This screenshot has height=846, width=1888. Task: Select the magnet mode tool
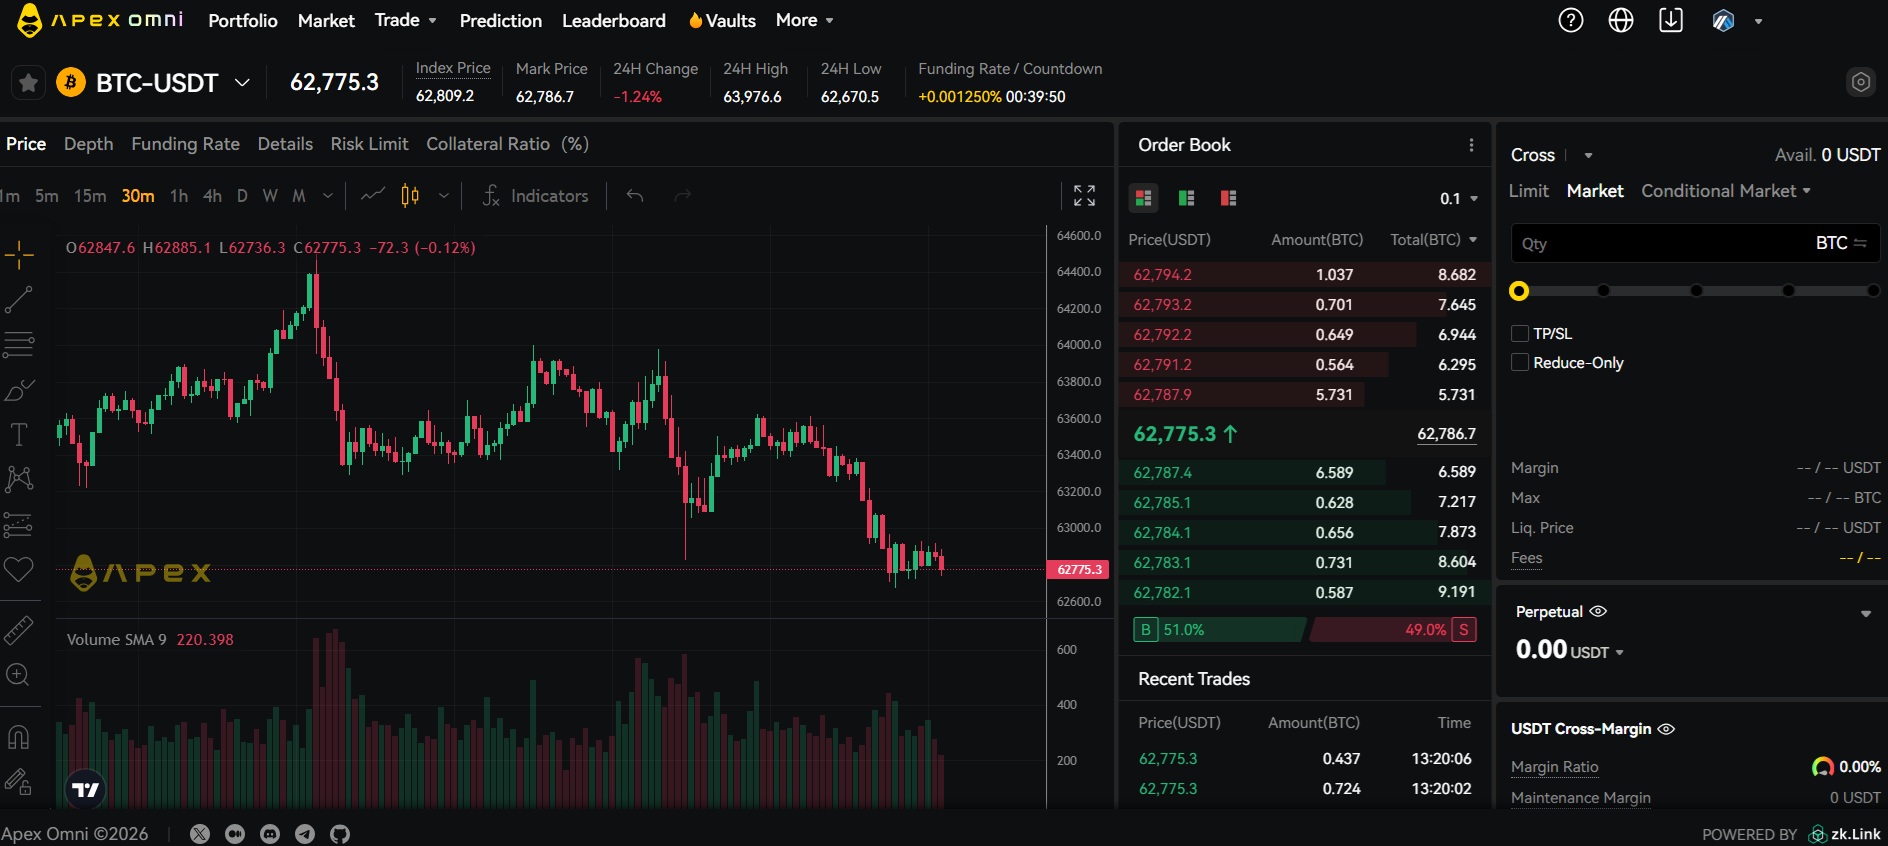tap(18, 737)
